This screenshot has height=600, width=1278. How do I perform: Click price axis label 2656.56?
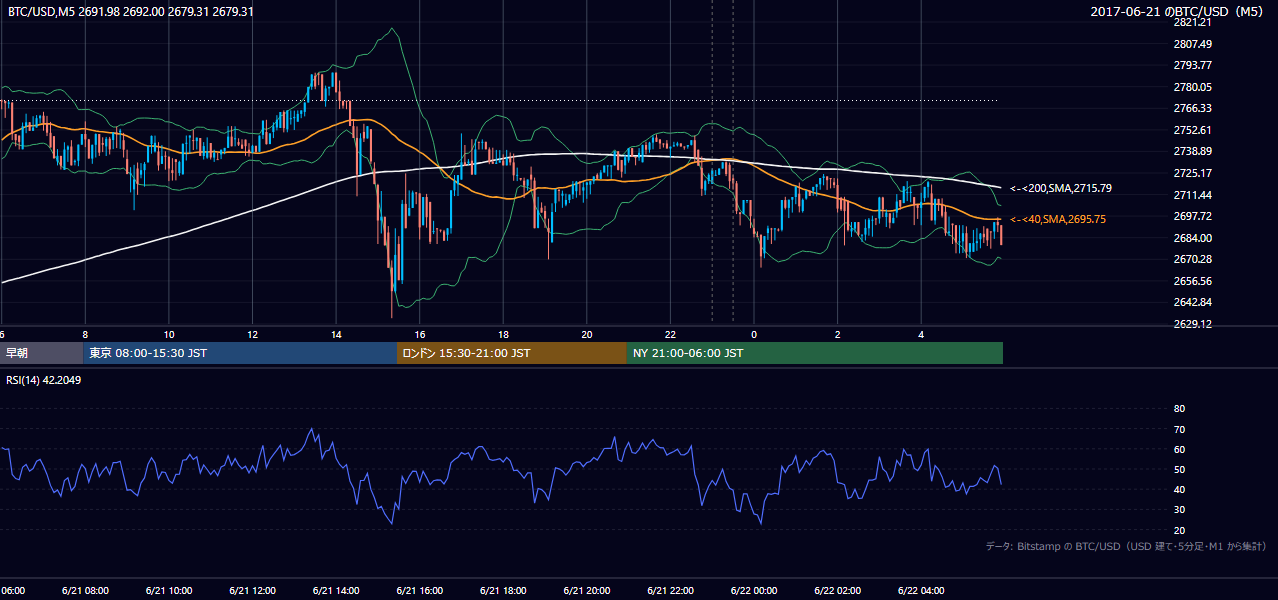click(x=1193, y=281)
